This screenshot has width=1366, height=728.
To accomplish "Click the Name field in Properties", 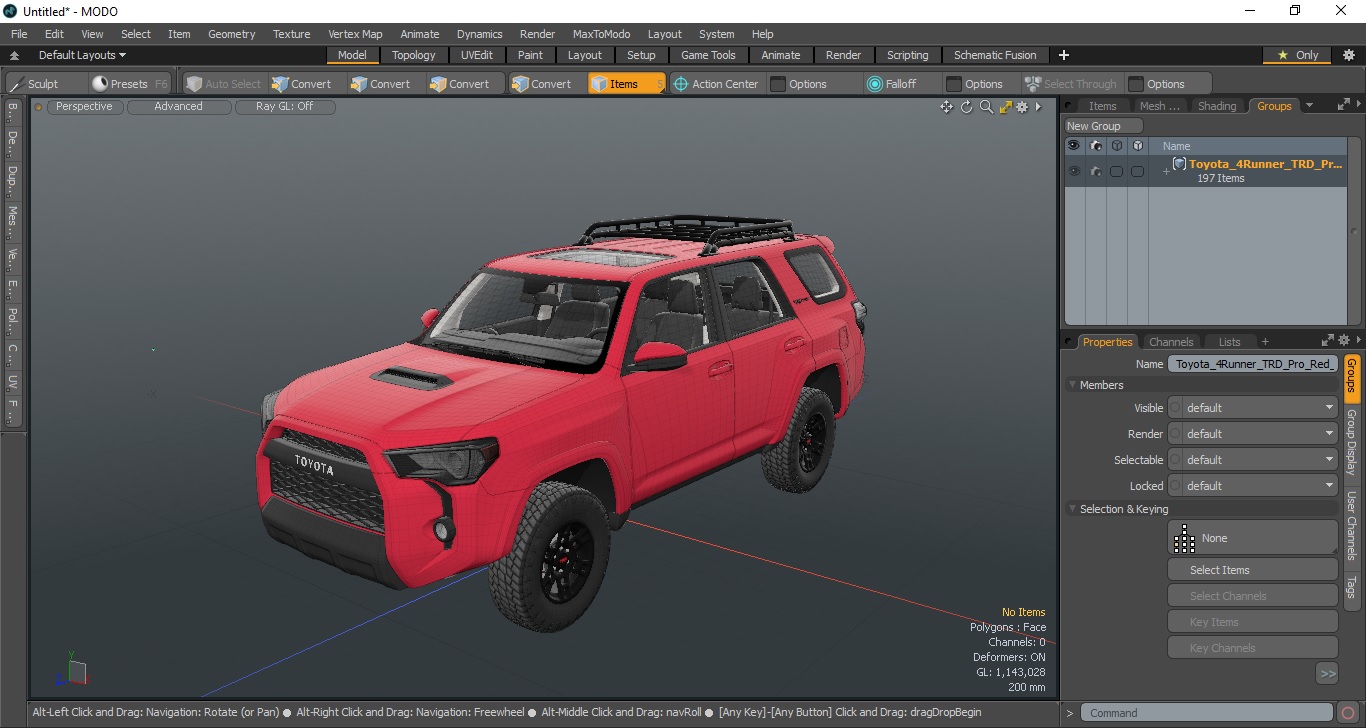I will click(x=1253, y=364).
